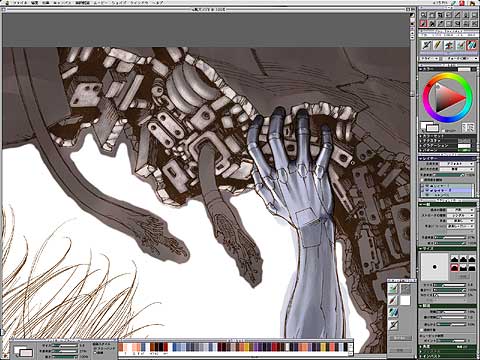Choose the selected blue watercolor brush category
The height and width of the screenshot is (360, 480).
click(472, 45)
